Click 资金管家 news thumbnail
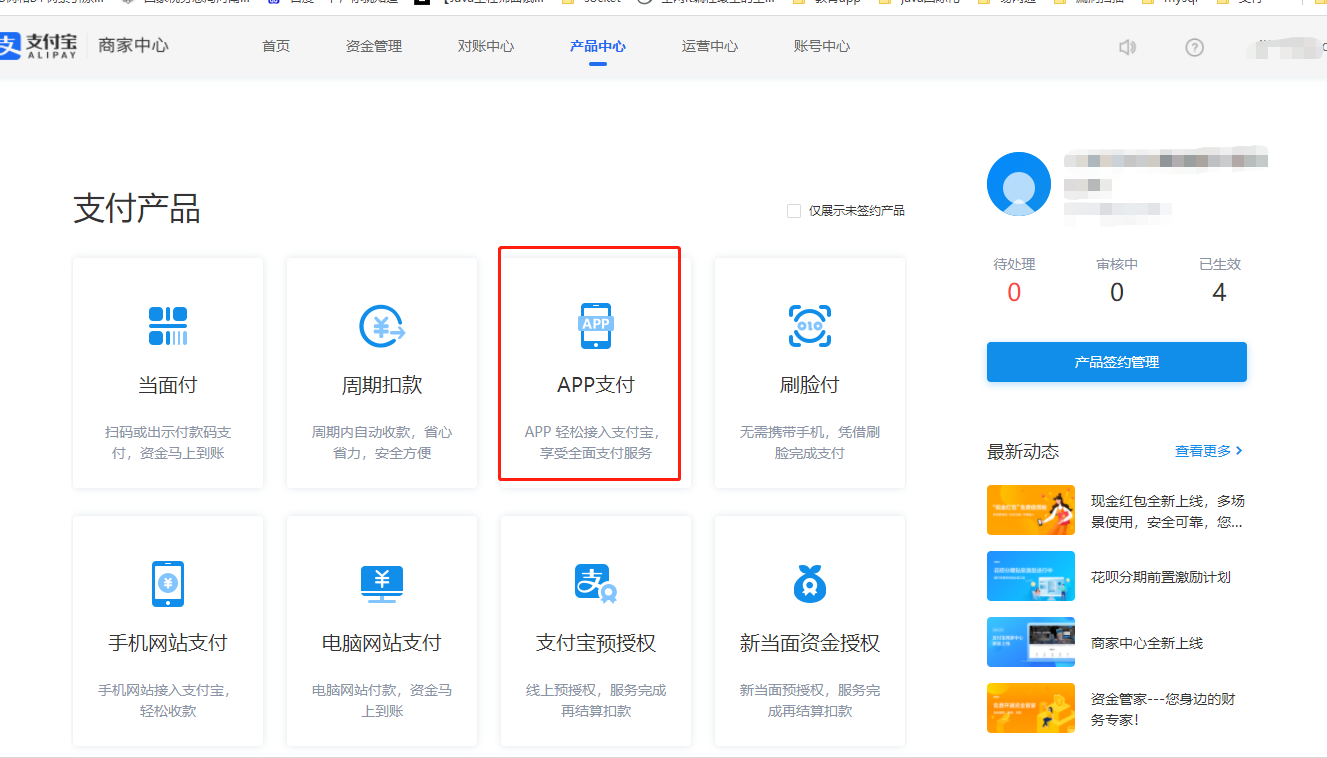This screenshot has height=758, width=1327. pyautogui.click(x=1031, y=708)
